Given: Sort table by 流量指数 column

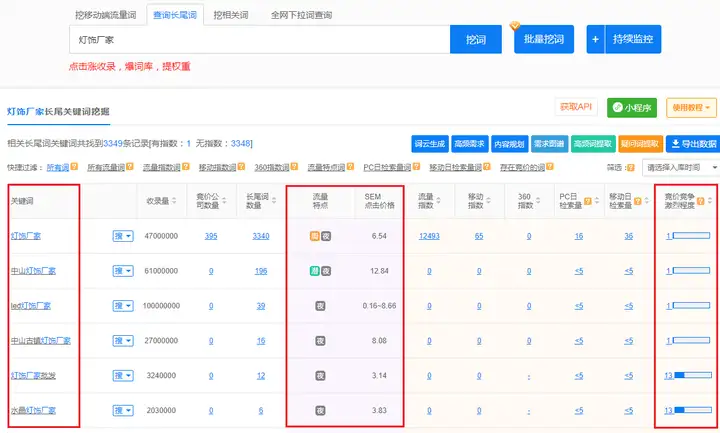Looking at the screenshot, I should pos(439,201).
